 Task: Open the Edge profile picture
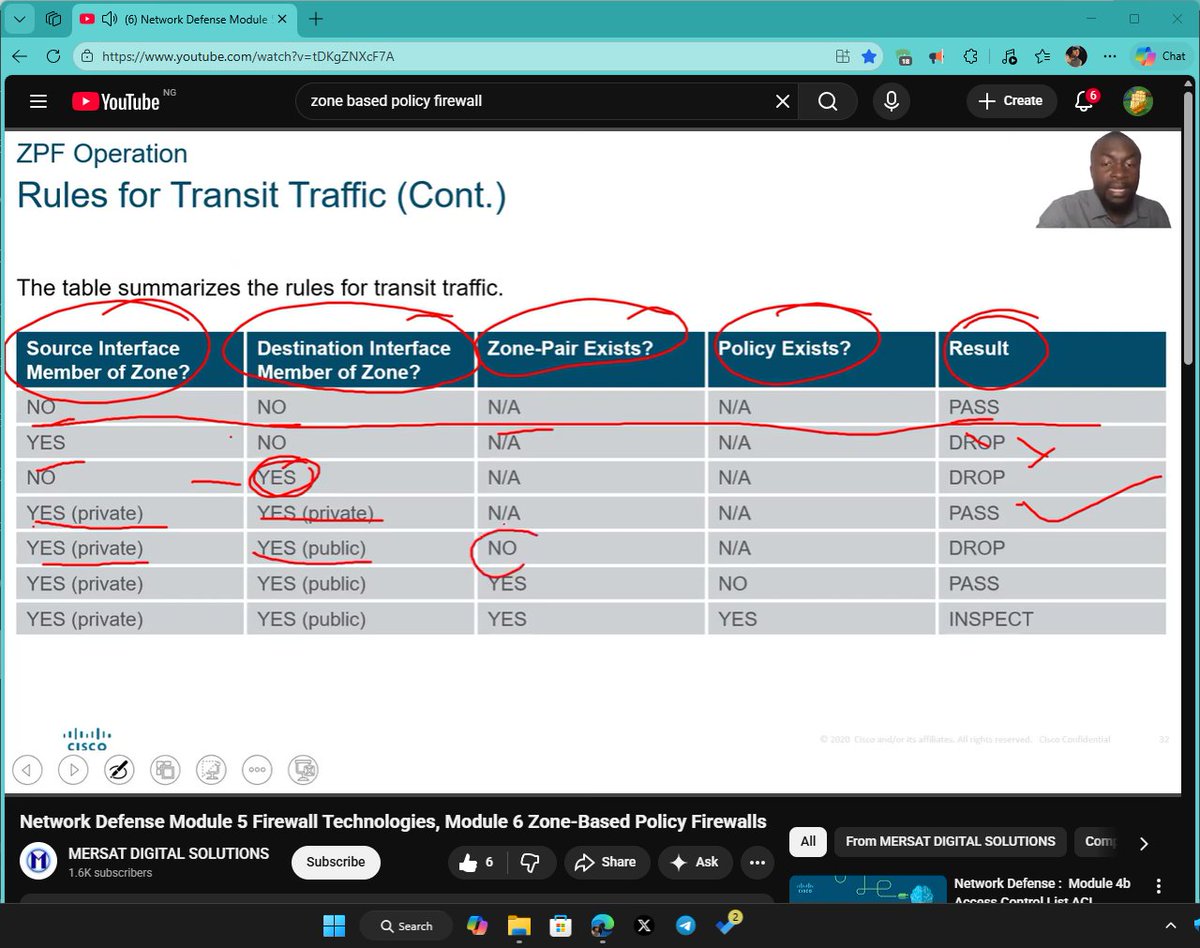pyautogui.click(x=1076, y=57)
